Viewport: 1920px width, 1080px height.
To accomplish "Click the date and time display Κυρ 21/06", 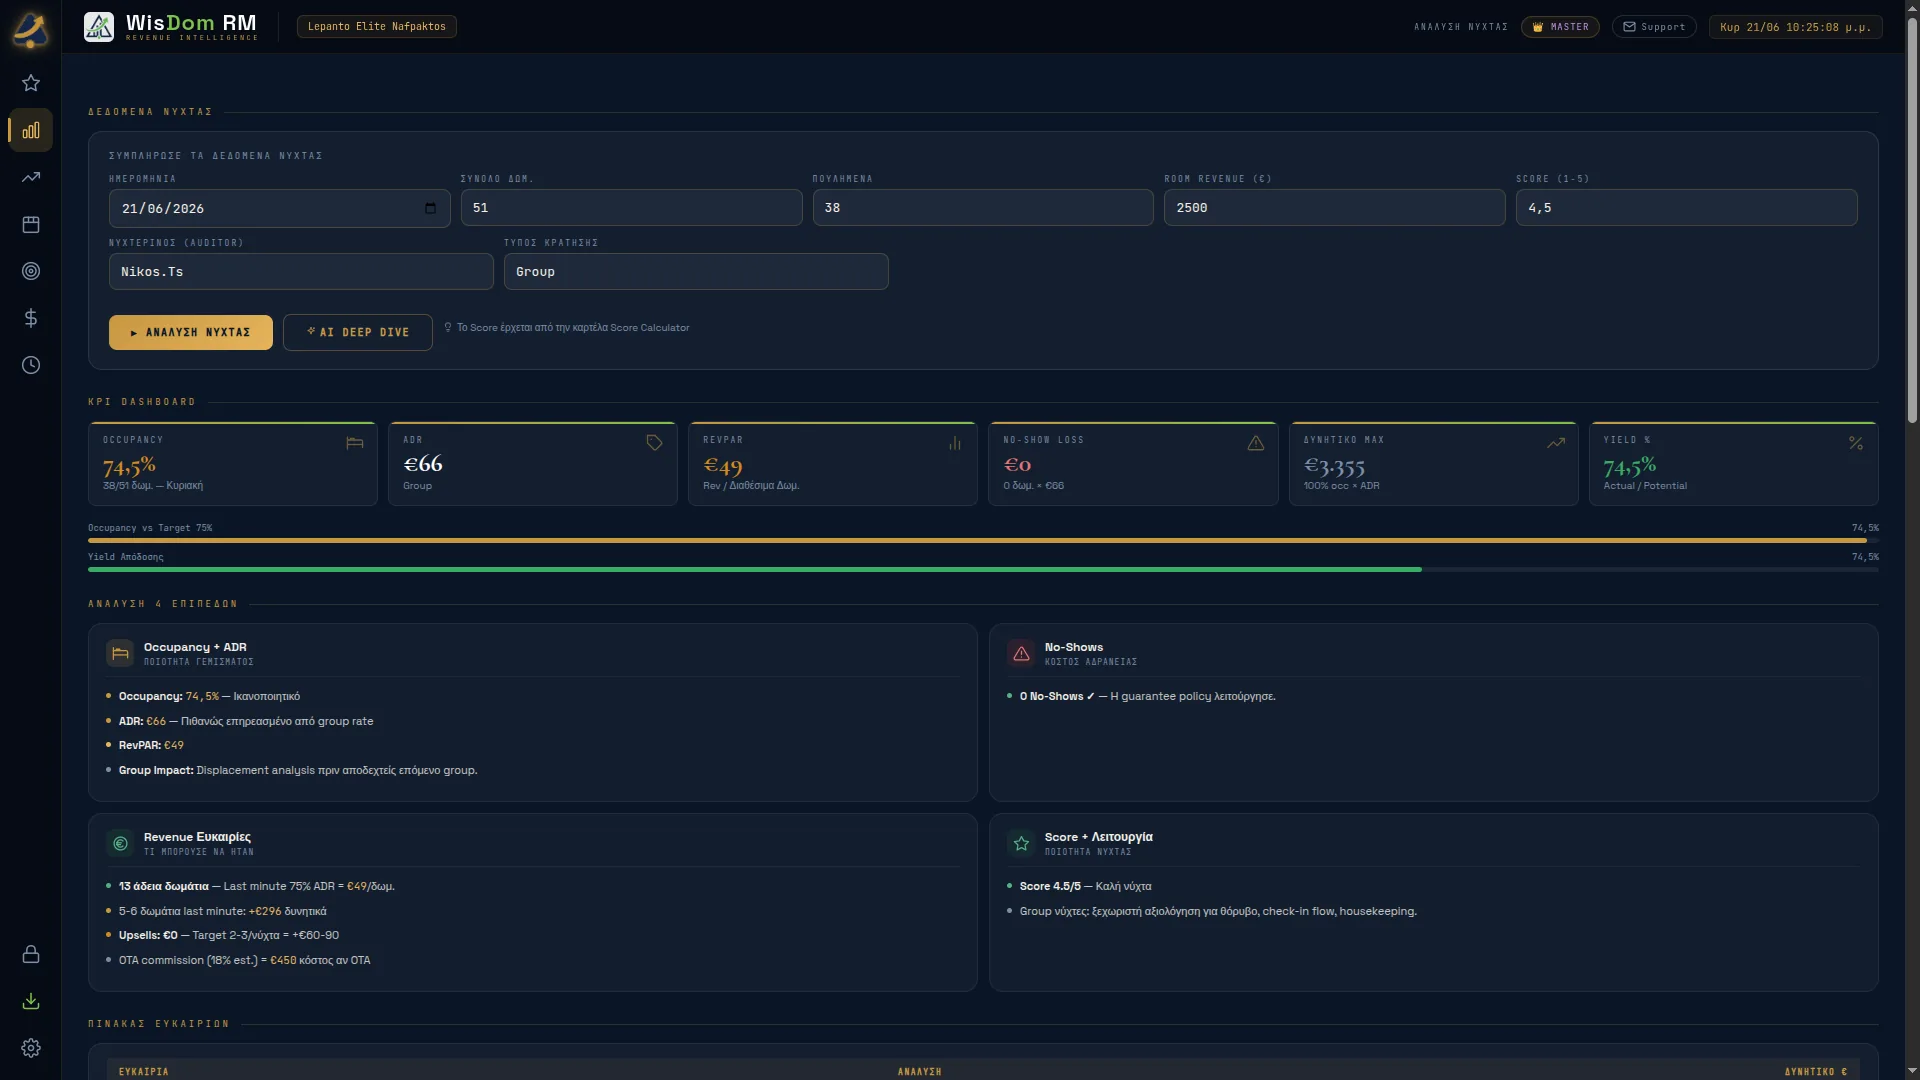I will [x=1795, y=27].
